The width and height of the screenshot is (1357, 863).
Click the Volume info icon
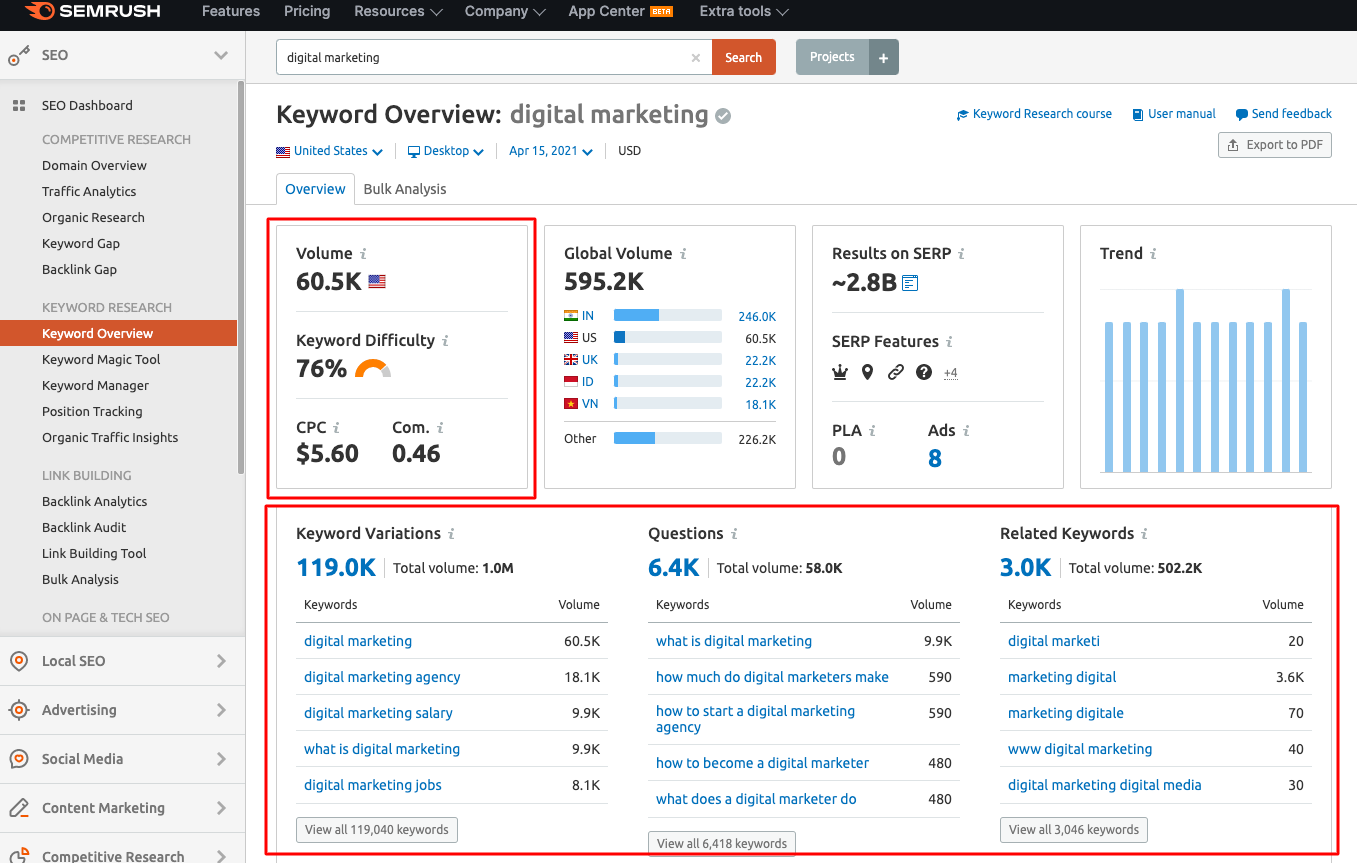click(364, 254)
